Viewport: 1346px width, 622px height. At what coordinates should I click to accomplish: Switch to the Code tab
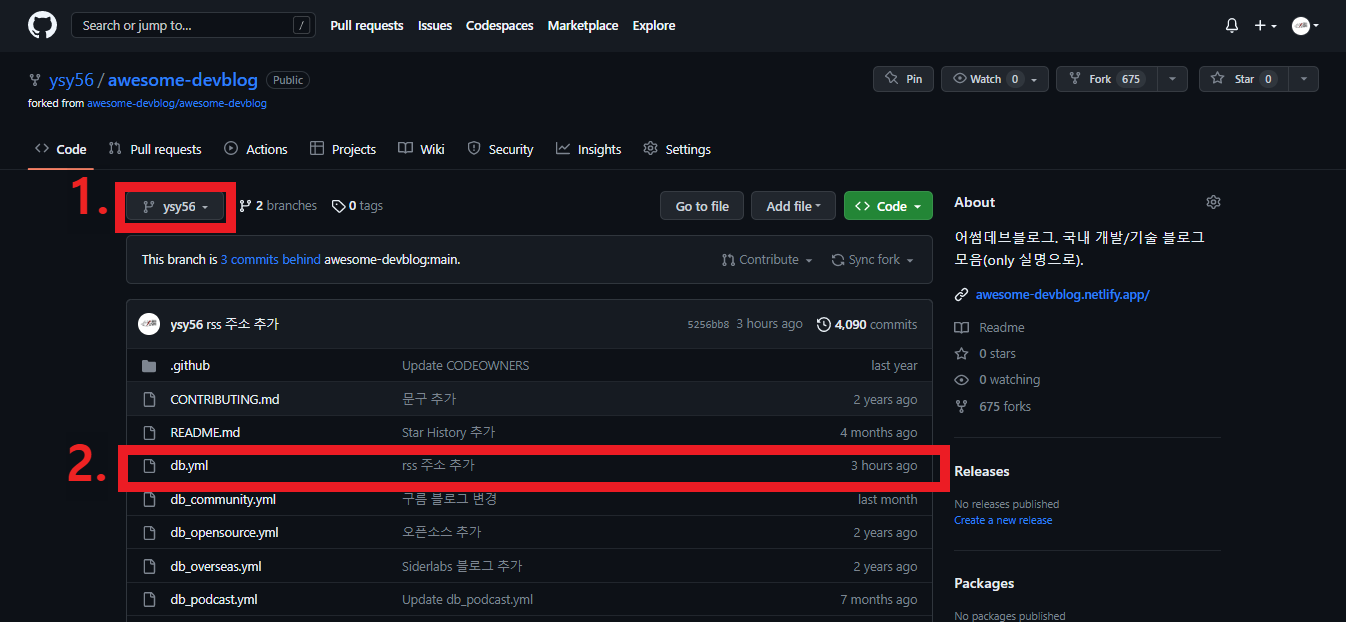click(61, 149)
